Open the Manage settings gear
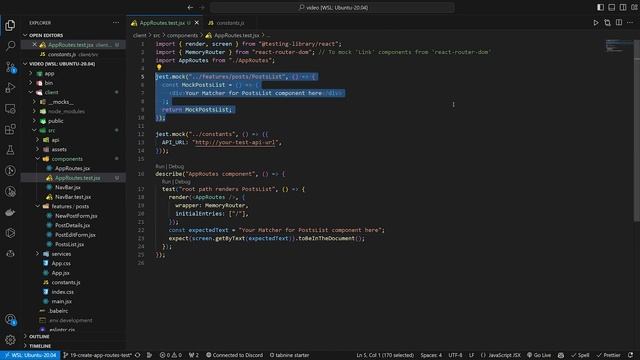Screen dimensions: 640x360 coord(10,339)
